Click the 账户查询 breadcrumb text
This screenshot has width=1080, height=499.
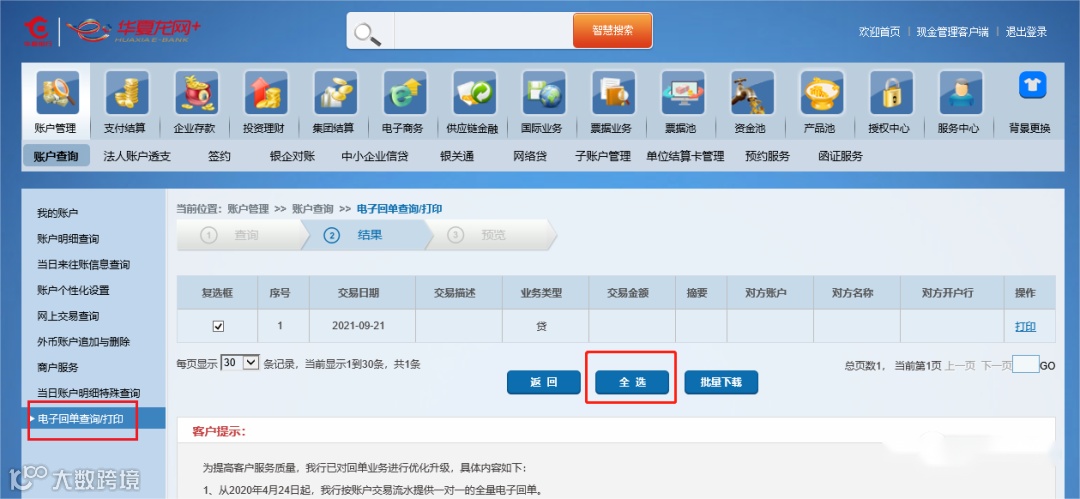tap(313, 208)
